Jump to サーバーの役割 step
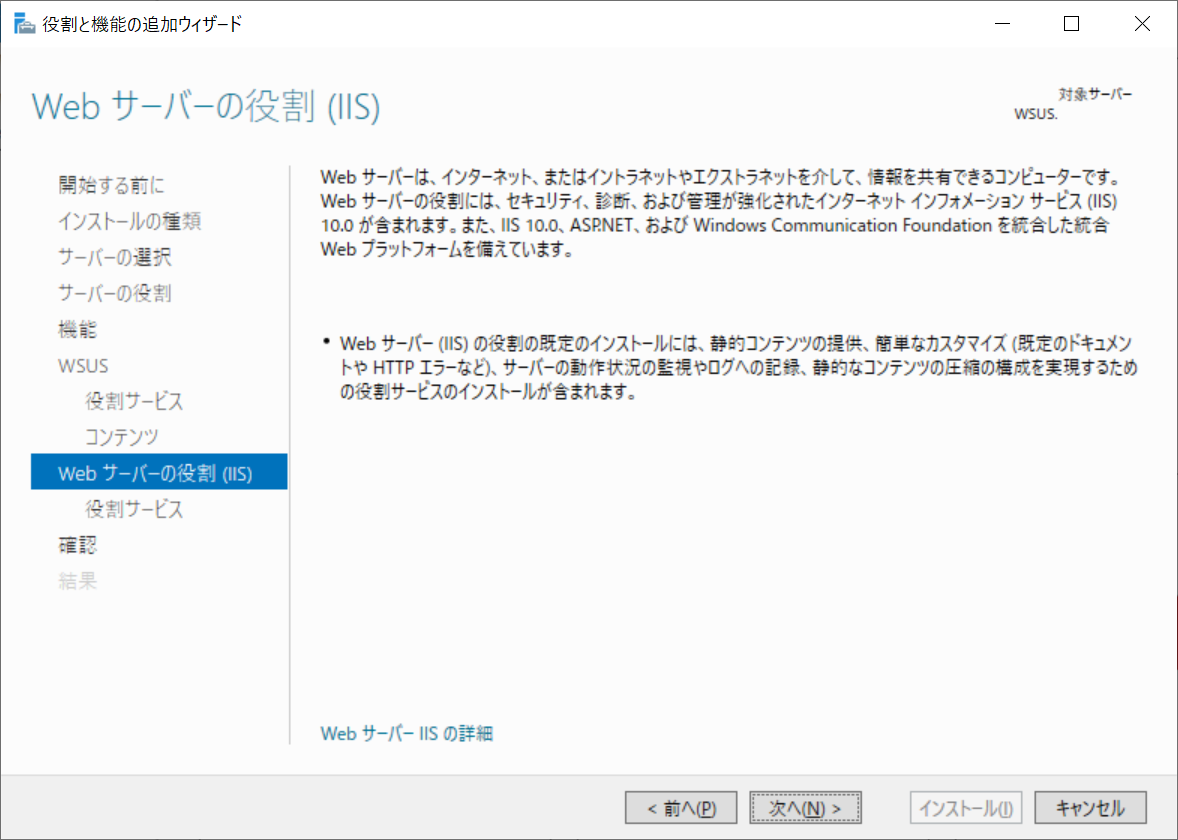Image resolution: width=1178 pixels, height=840 pixels. pos(115,293)
